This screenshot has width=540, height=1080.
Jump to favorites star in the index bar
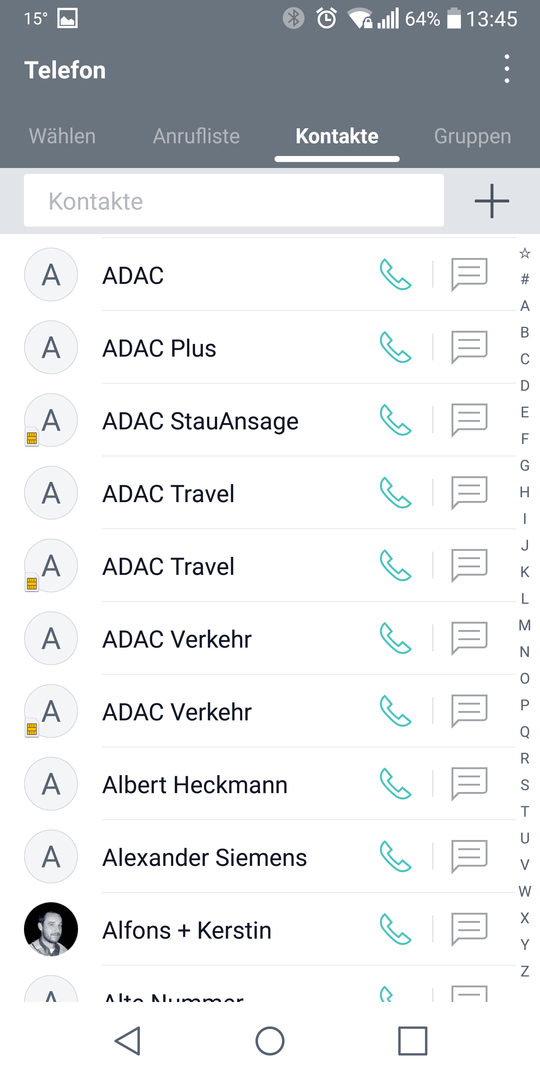[x=525, y=253]
